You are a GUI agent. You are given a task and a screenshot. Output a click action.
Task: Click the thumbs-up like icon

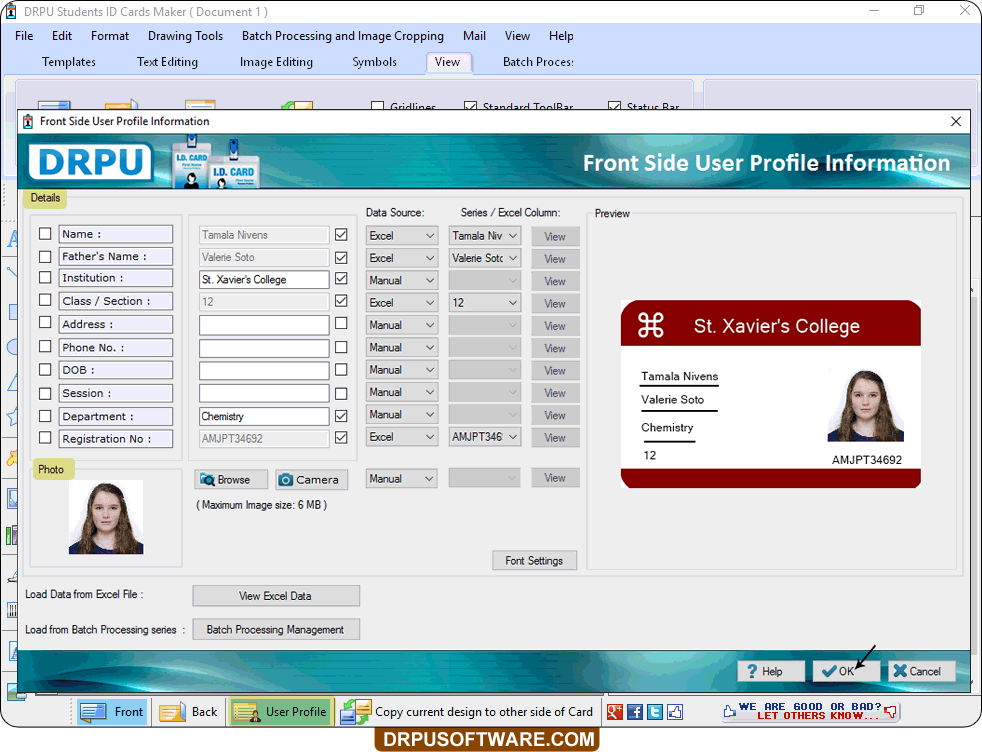coord(675,712)
